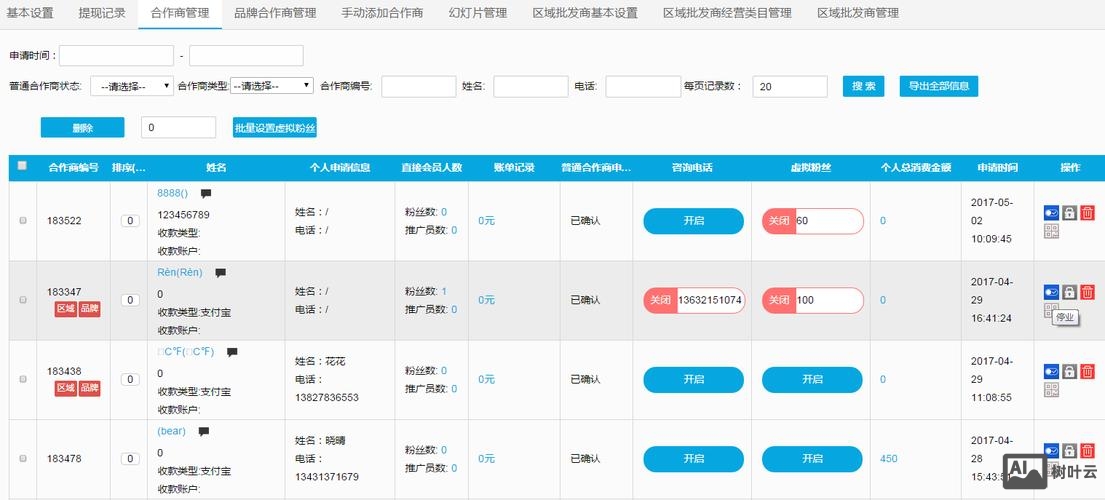
Task: Enable 咨询电话 for partner 183522
Action: 693,221
